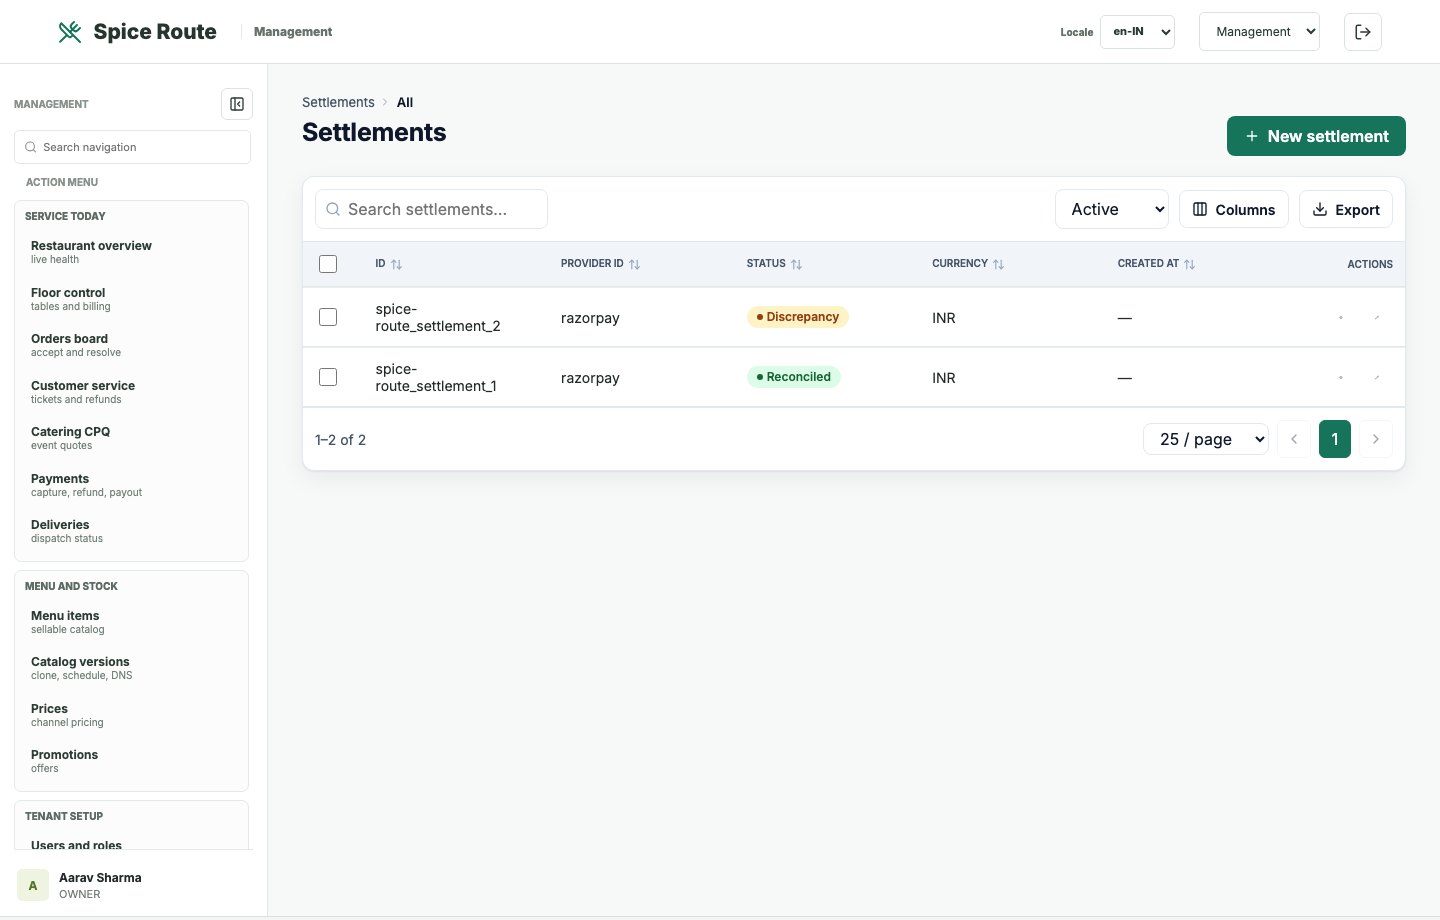
Task: Open the Locale en-IN dropdown
Action: 1137,32
